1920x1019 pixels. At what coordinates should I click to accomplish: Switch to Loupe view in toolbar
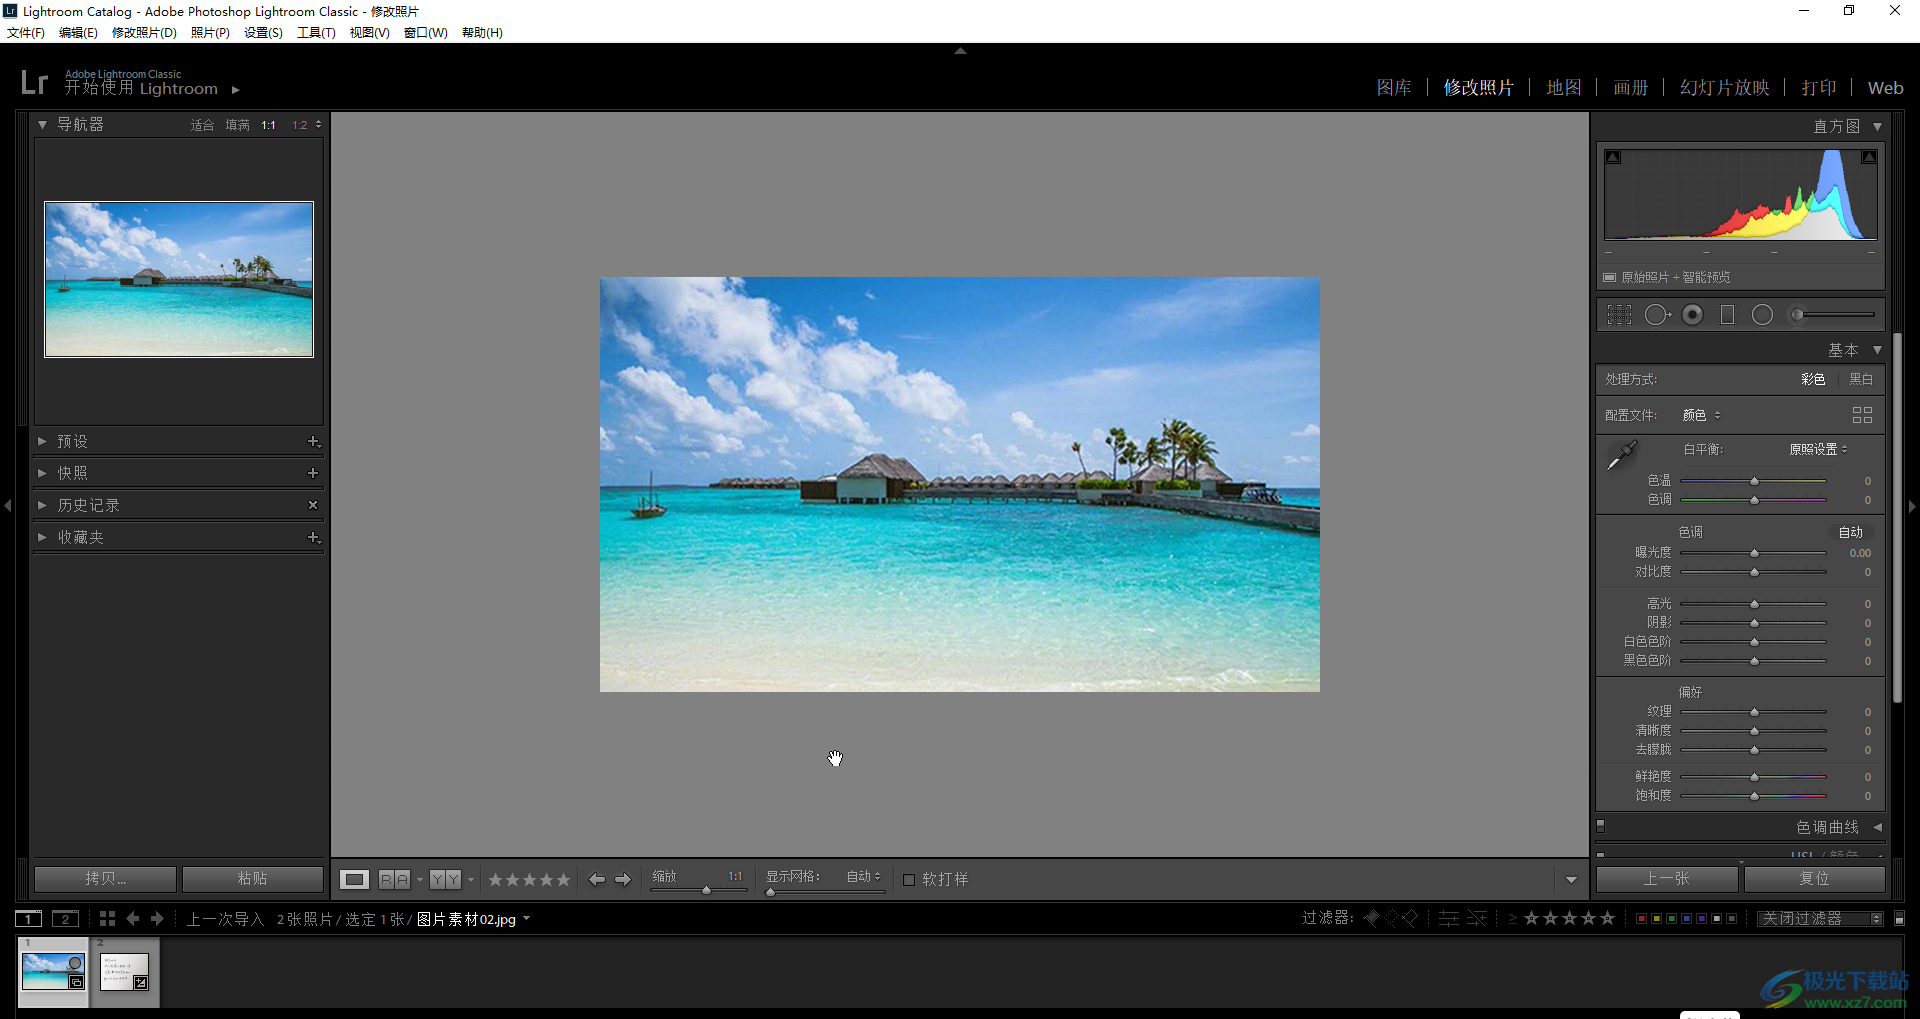point(354,879)
